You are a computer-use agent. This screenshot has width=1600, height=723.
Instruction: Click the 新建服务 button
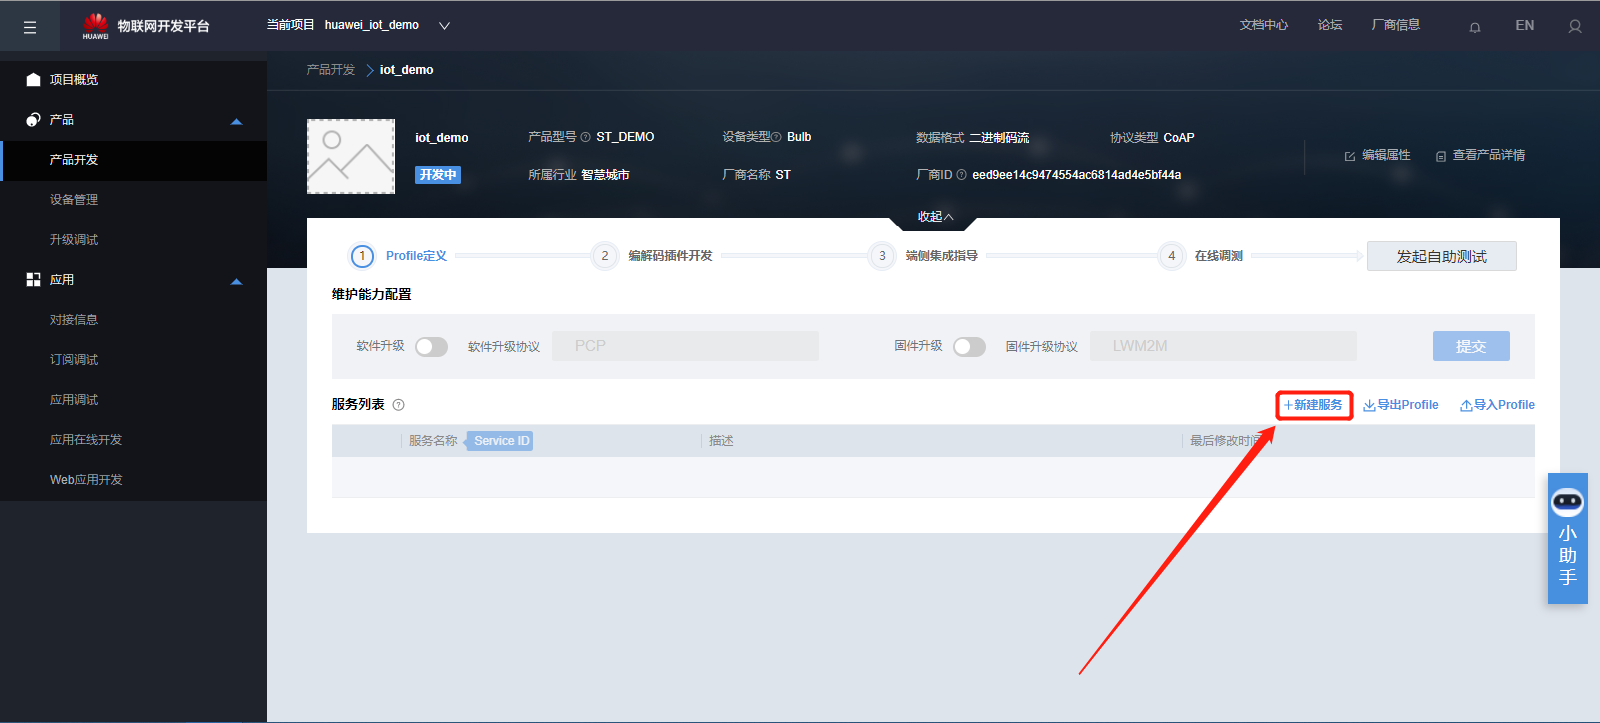point(1314,405)
